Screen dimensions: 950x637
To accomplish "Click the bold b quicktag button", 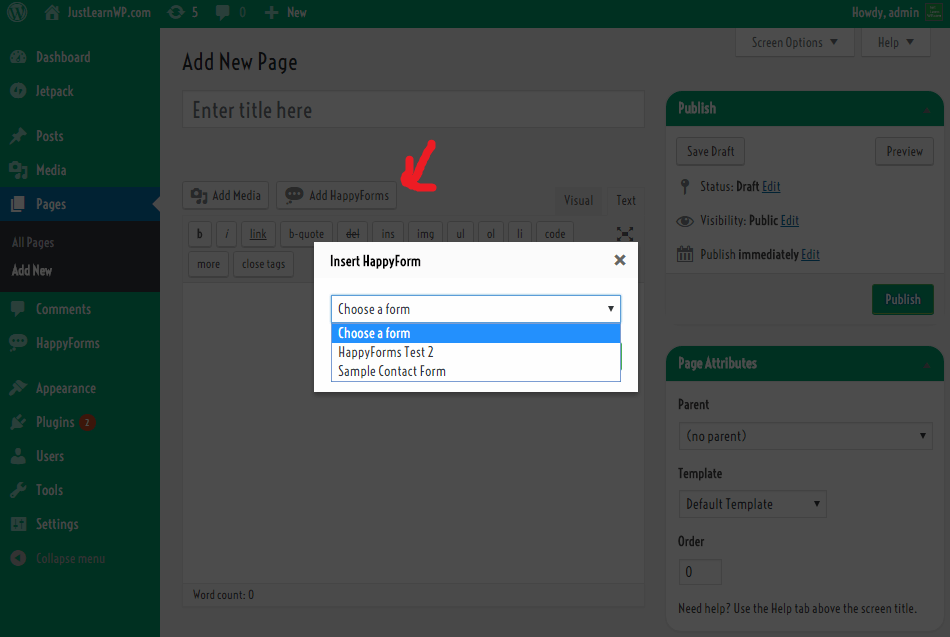I will pos(200,234).
